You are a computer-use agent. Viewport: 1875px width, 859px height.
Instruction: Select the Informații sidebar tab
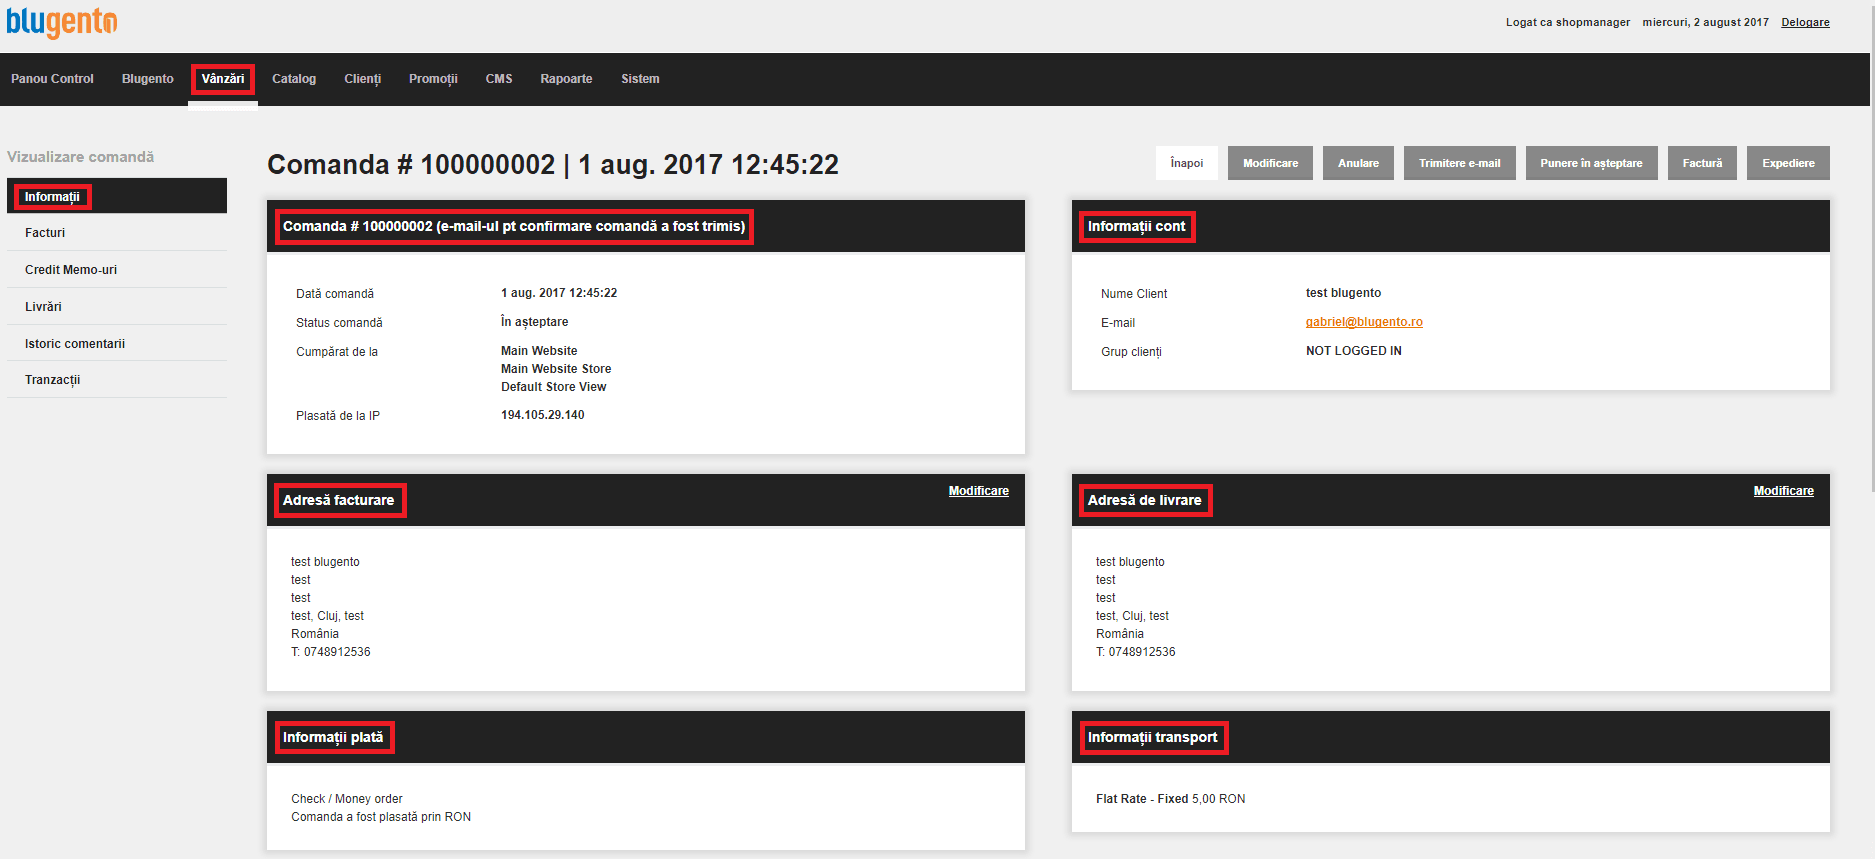point(117,196)
